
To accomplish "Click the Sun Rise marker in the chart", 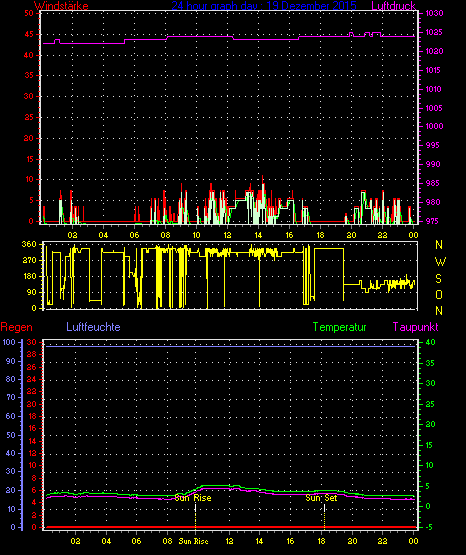I will point(193,498).
